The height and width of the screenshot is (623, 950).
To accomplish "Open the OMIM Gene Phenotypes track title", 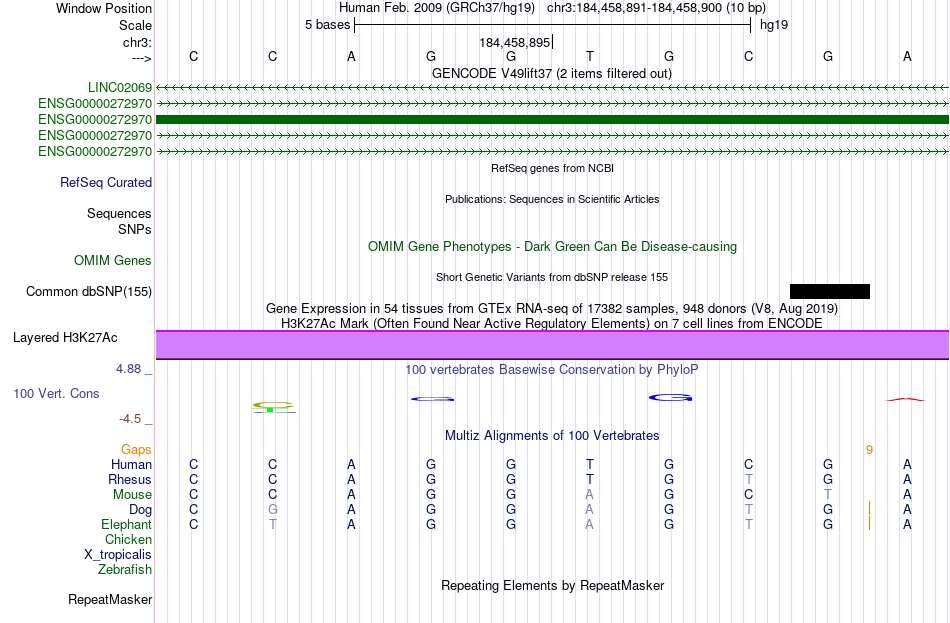I will pyautogui.click(x=552, y=247).
